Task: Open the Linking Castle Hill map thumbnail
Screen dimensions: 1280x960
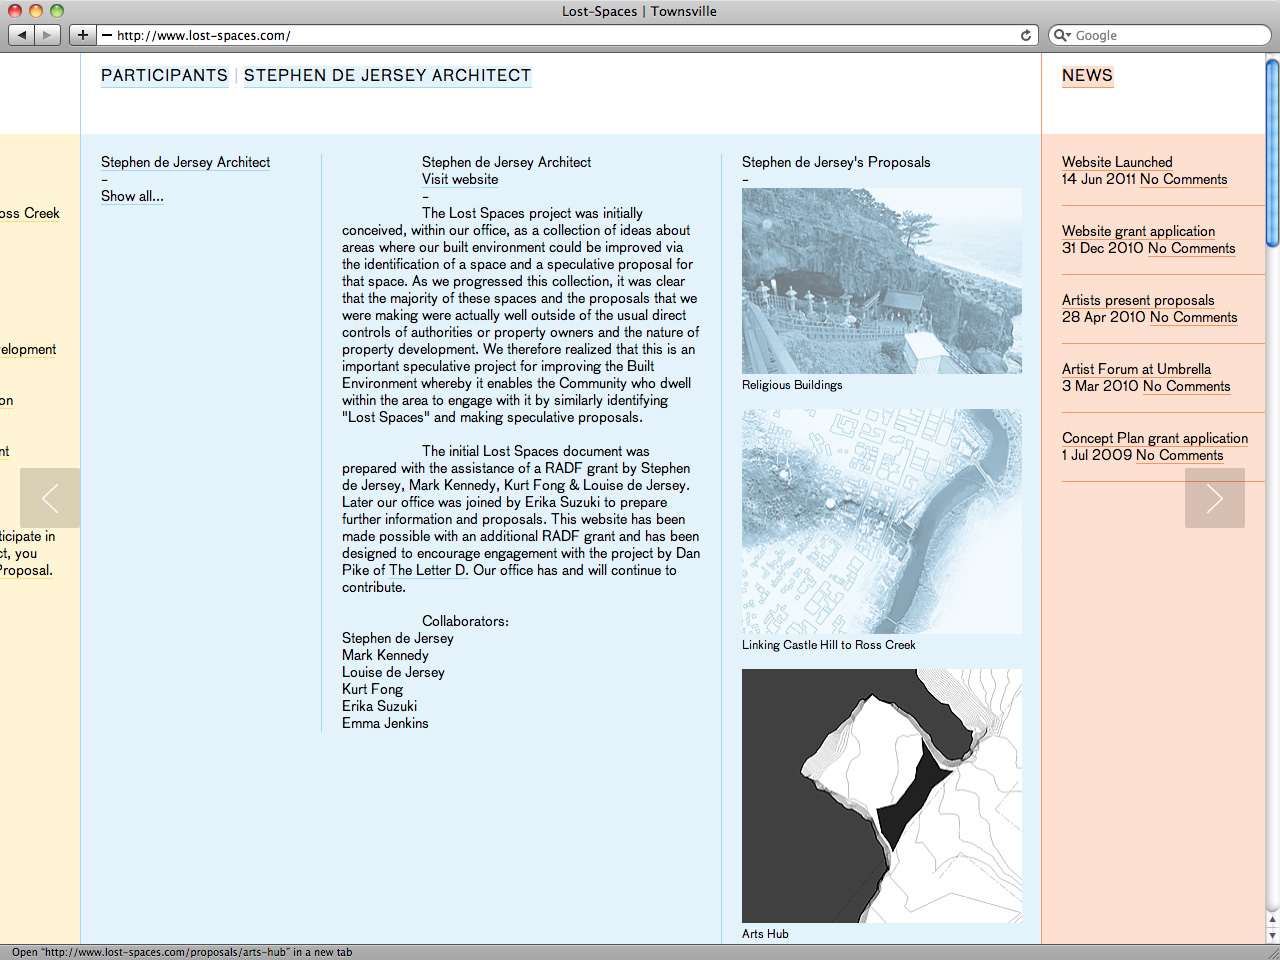Action: [882, 521]
